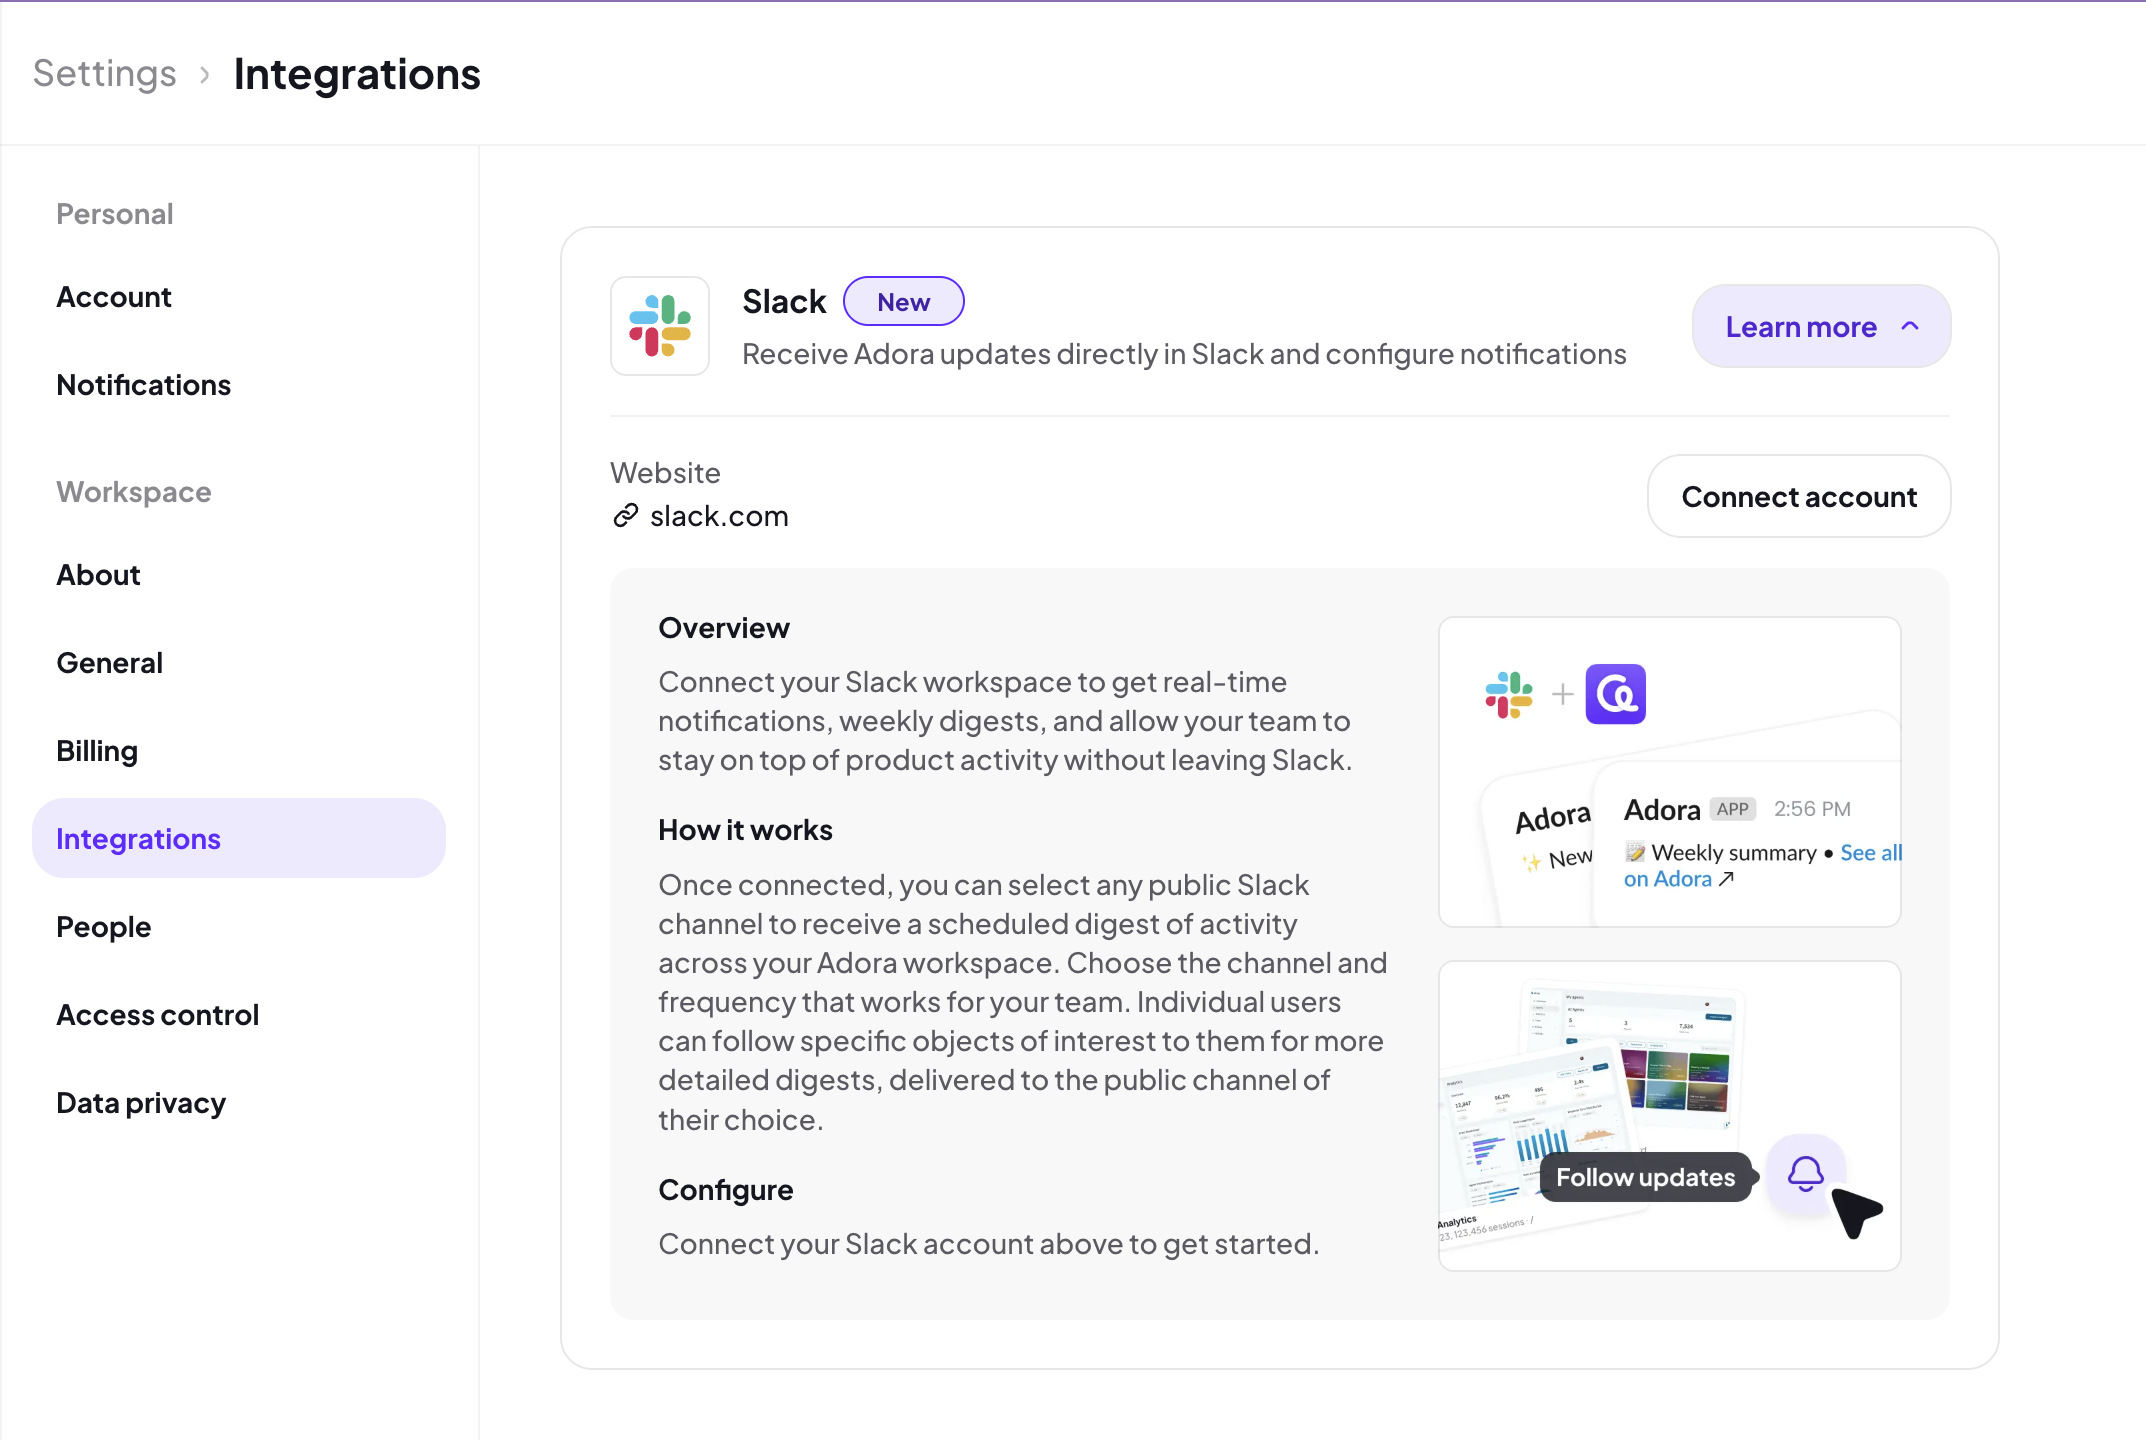
Task: Click the Slack integration title
Action: pos(785,301)
